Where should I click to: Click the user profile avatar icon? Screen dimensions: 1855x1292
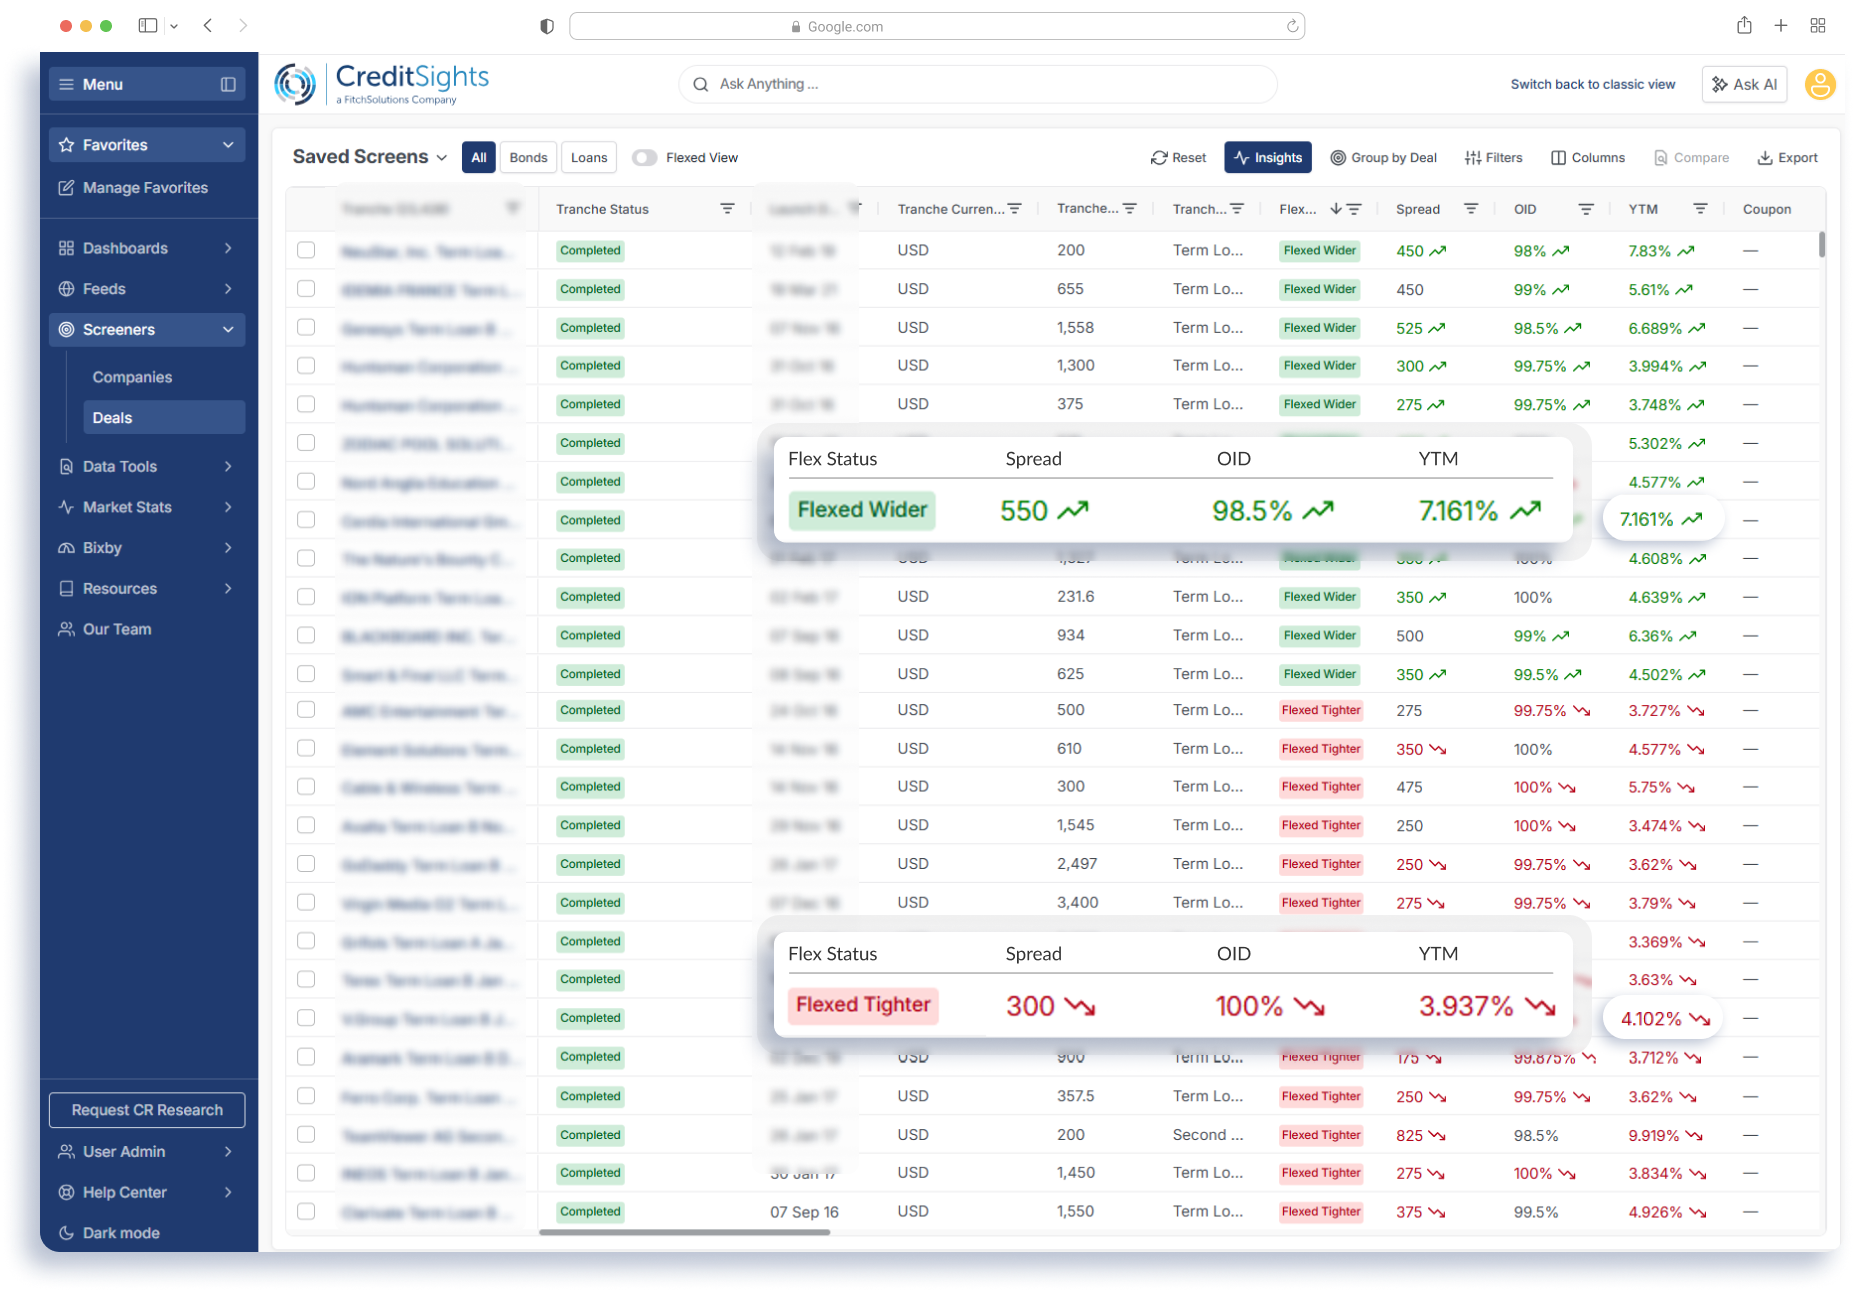1819,85
